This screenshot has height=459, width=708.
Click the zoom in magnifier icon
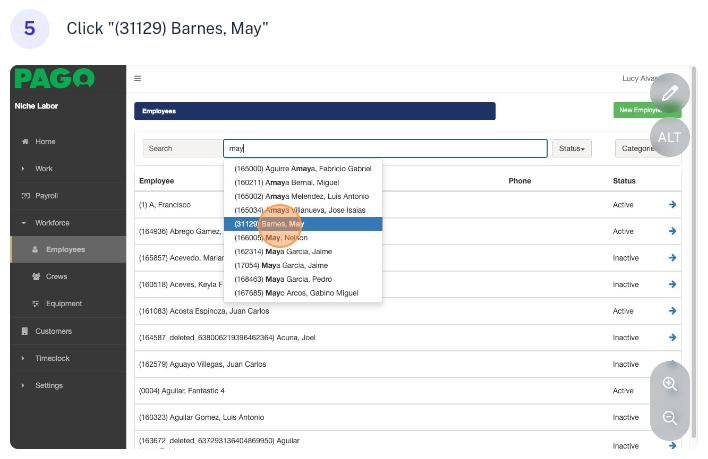click(x=669, y=383)
